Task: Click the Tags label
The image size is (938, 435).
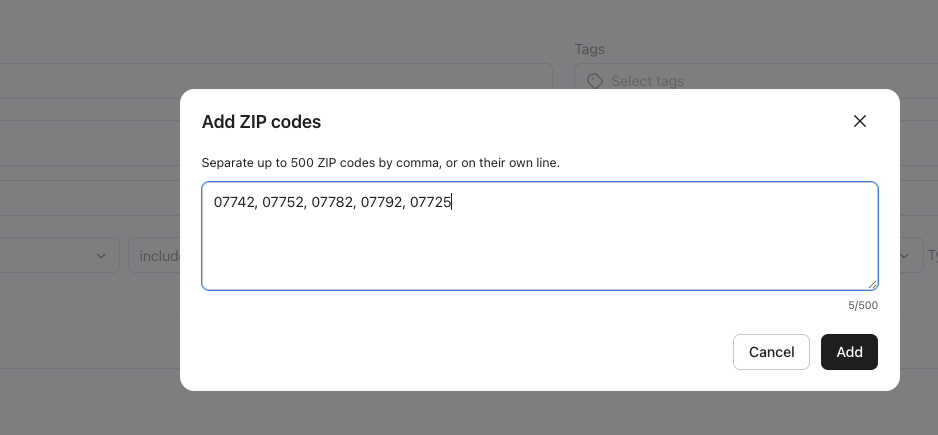Action: coord(589,49)
